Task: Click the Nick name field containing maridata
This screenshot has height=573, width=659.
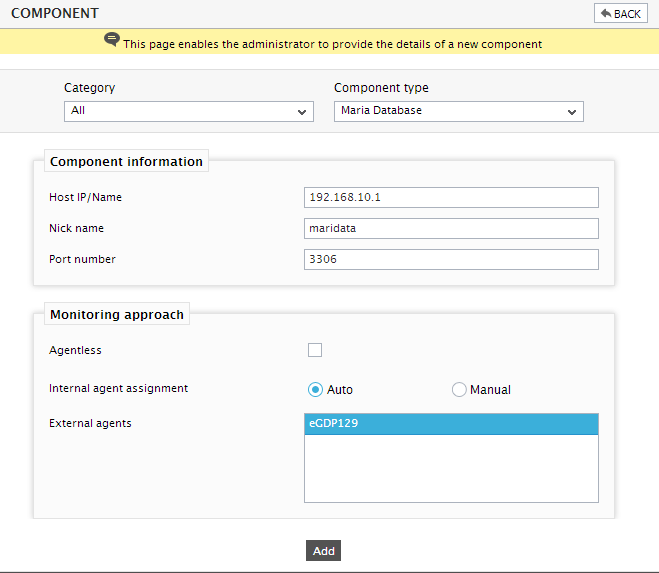Action: tap(451, 228)
